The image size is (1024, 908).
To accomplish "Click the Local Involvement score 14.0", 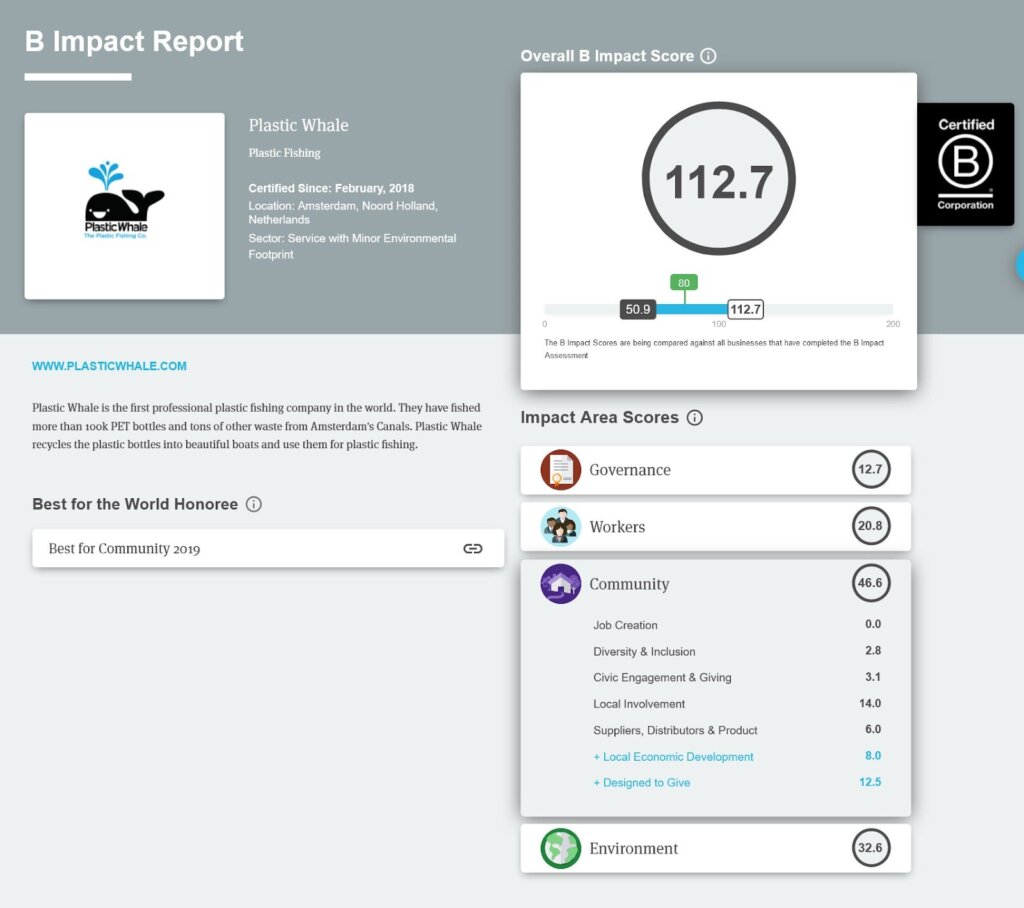I will [870, 704].
